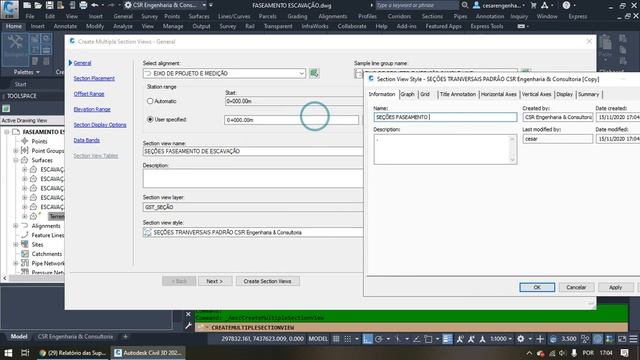Click the search magnifier icon
This screenshot has height=360, width=640.
465,5
